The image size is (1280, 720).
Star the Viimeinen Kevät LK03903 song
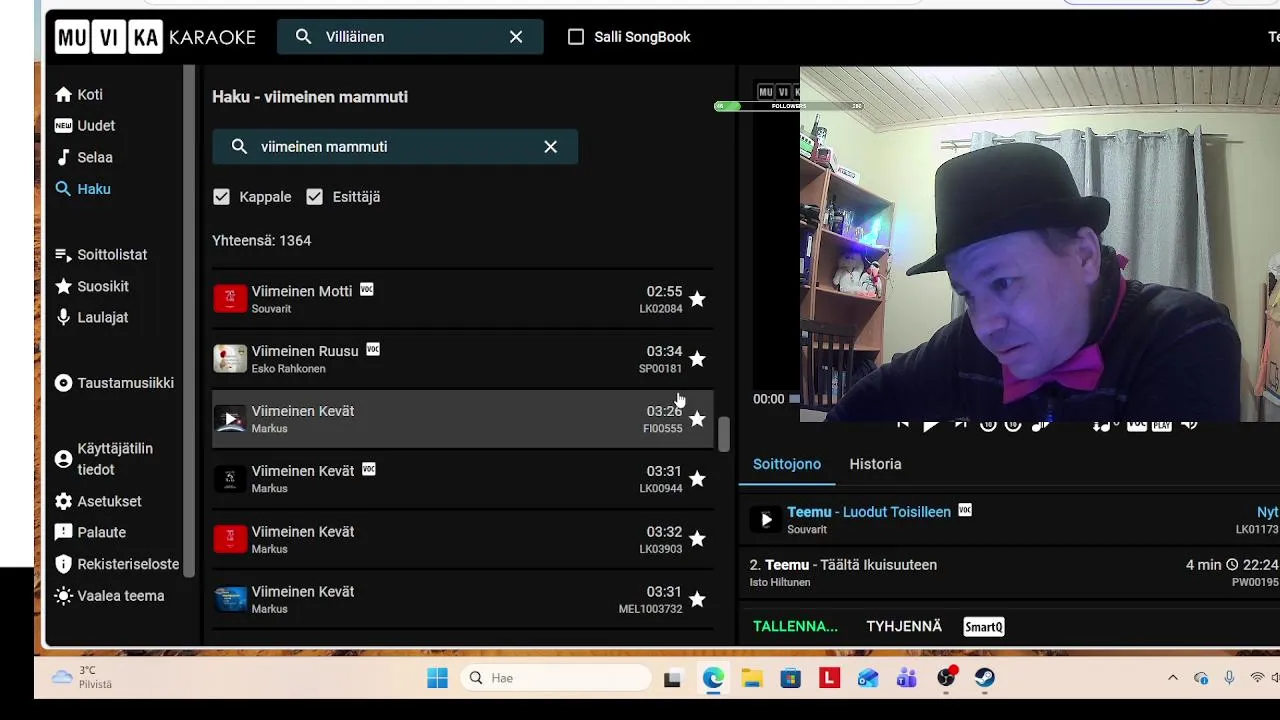697,539
